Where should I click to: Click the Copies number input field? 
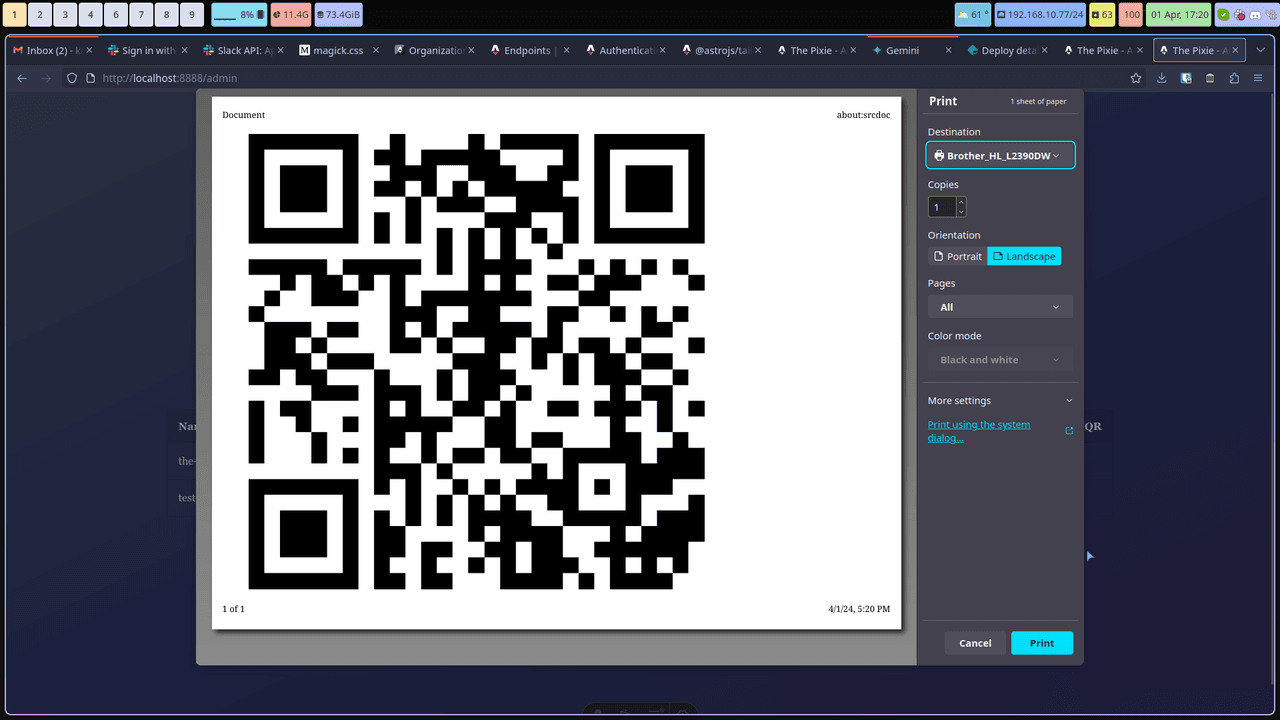(942, 207)
